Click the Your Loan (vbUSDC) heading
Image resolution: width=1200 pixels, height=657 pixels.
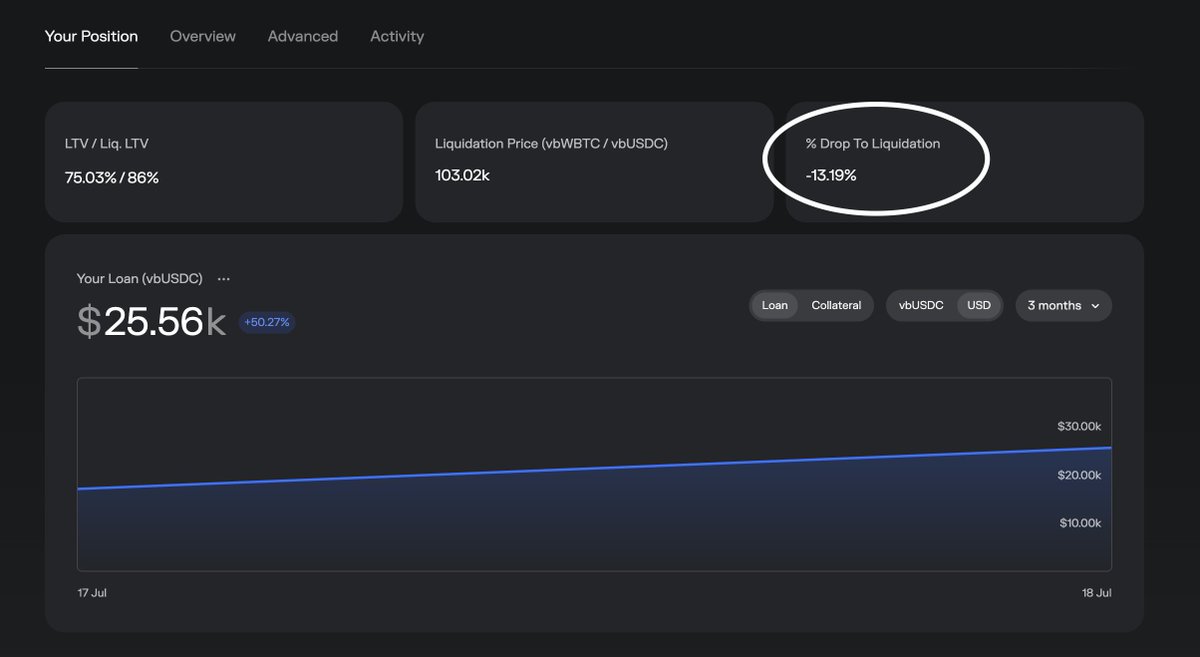tap(140, 279)
